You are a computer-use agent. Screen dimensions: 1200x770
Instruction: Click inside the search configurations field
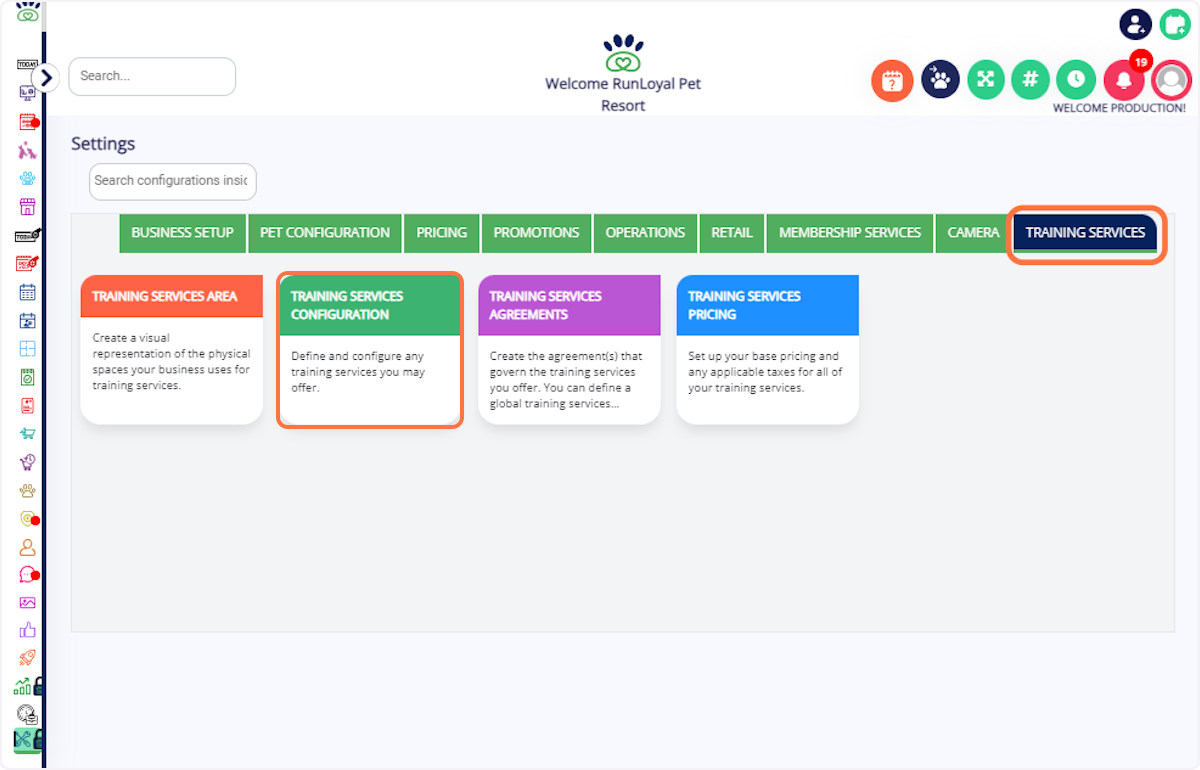172,181
